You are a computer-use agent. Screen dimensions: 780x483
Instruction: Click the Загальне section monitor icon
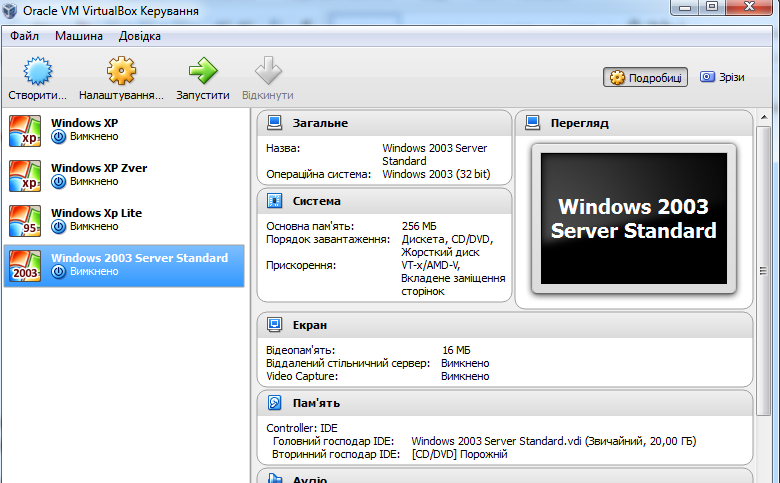(x=275, y=122)
